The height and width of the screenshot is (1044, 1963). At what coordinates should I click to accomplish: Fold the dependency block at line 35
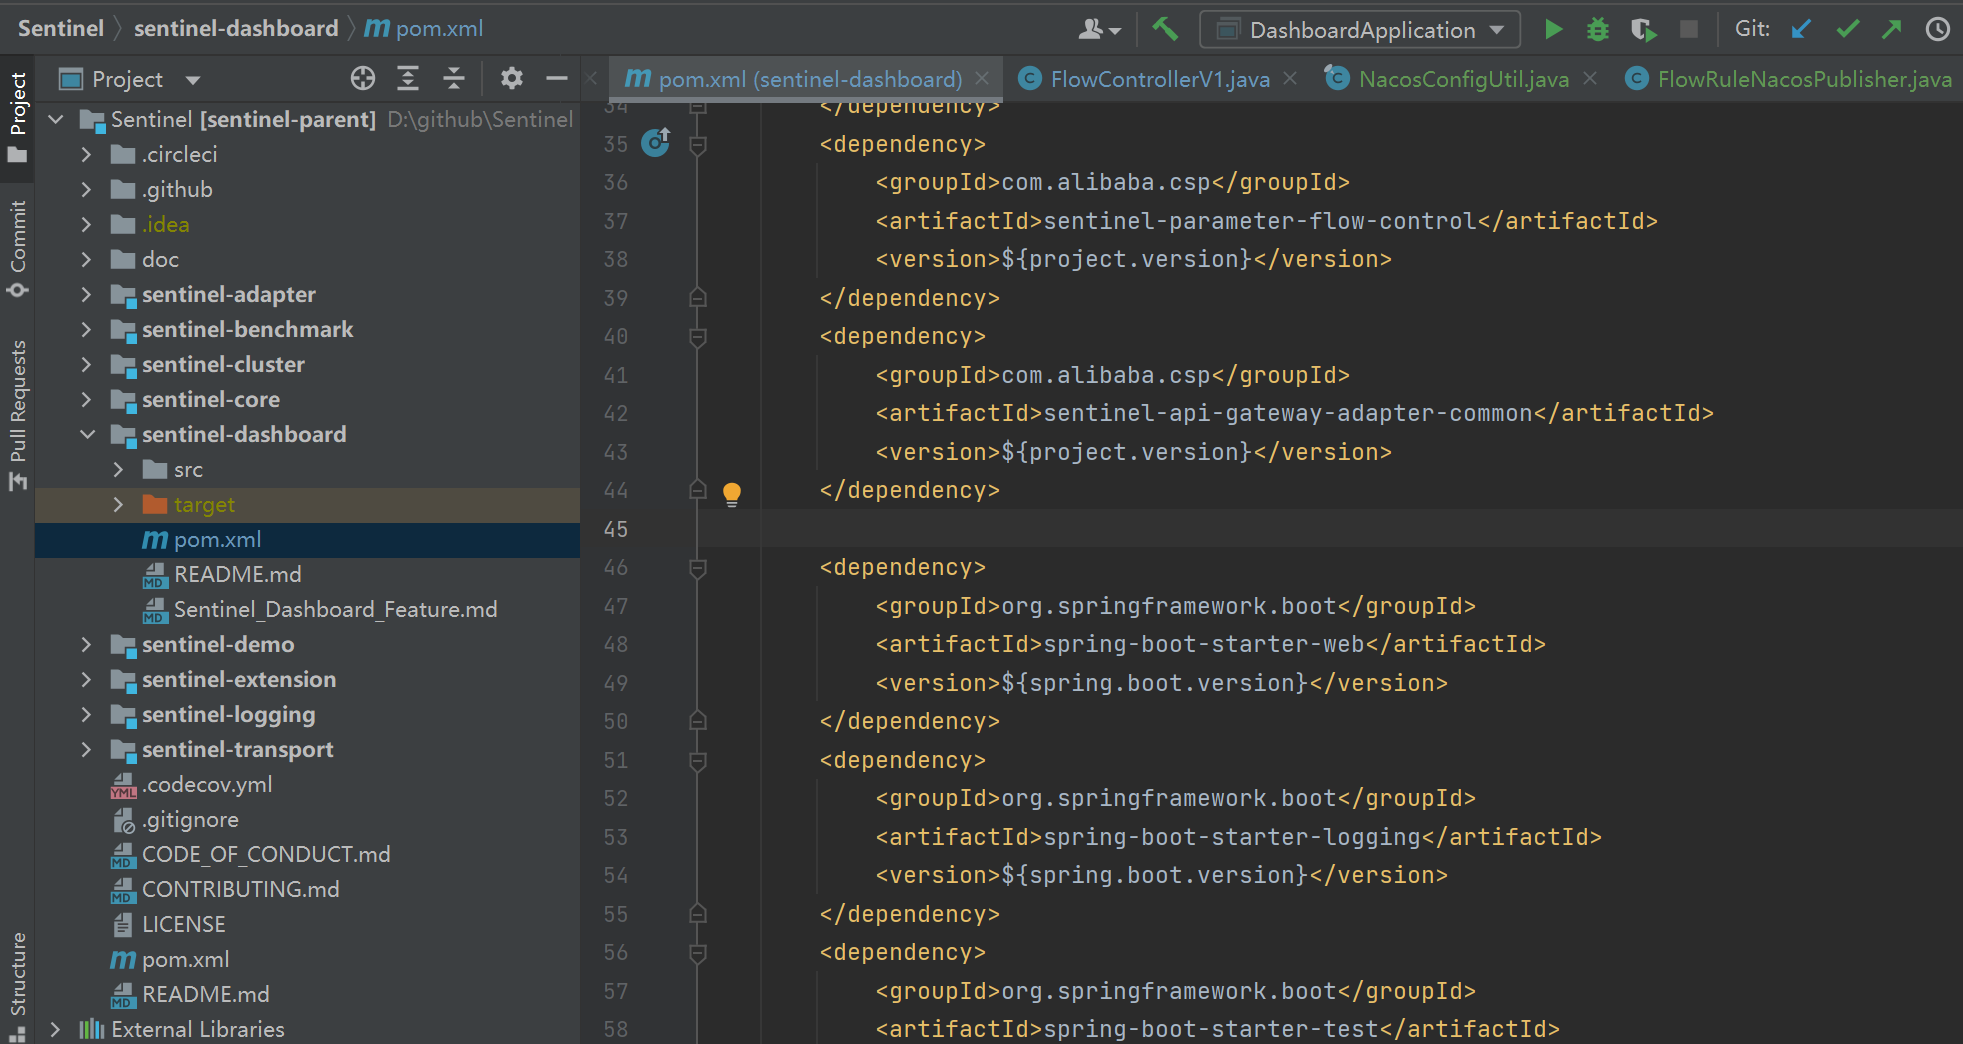[698, 145]
